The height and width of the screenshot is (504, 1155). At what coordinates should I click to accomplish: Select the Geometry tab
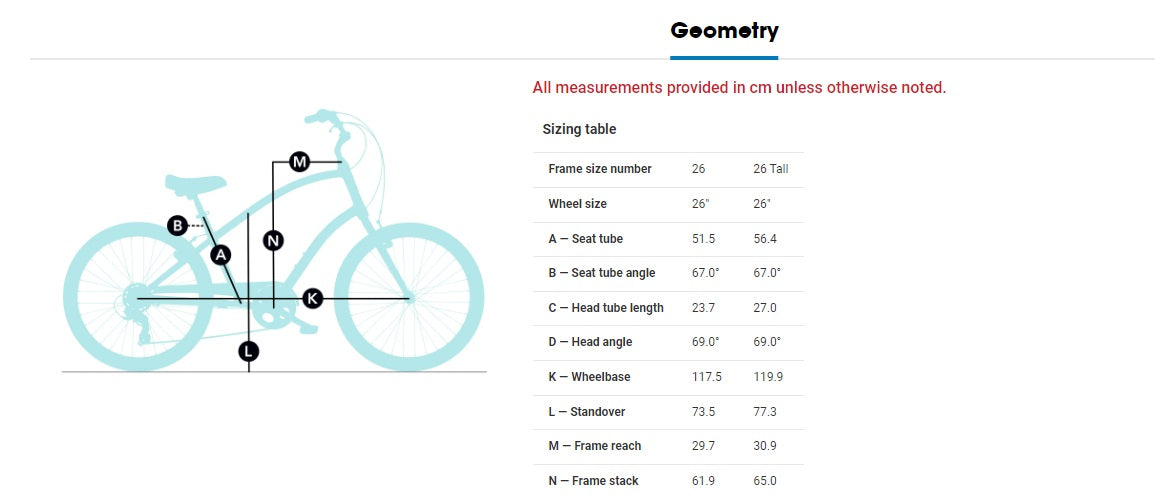pyautogui.click(x=724, y=31)
